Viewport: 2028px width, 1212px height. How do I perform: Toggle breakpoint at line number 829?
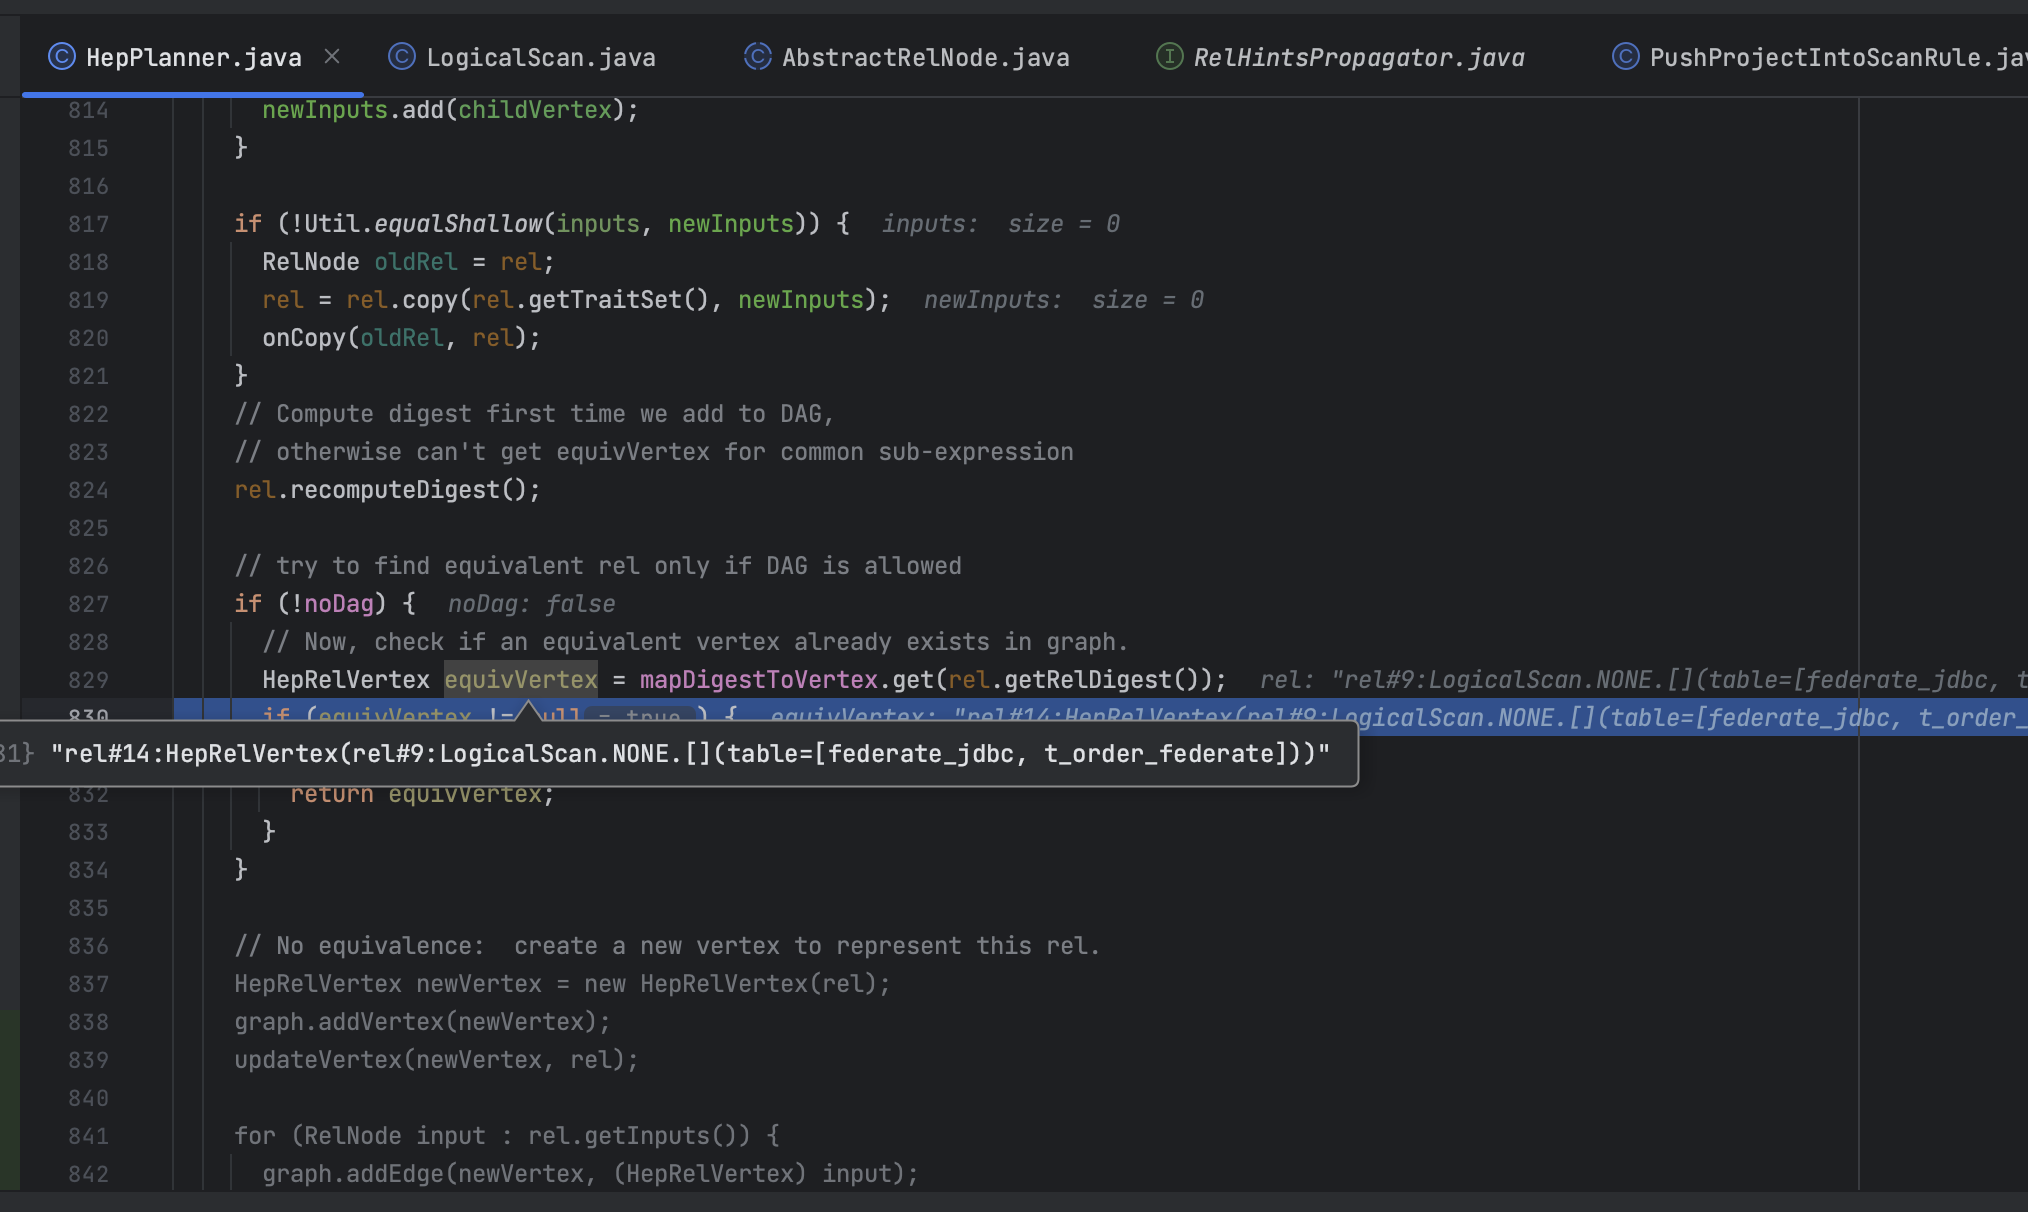coord(88,680)
